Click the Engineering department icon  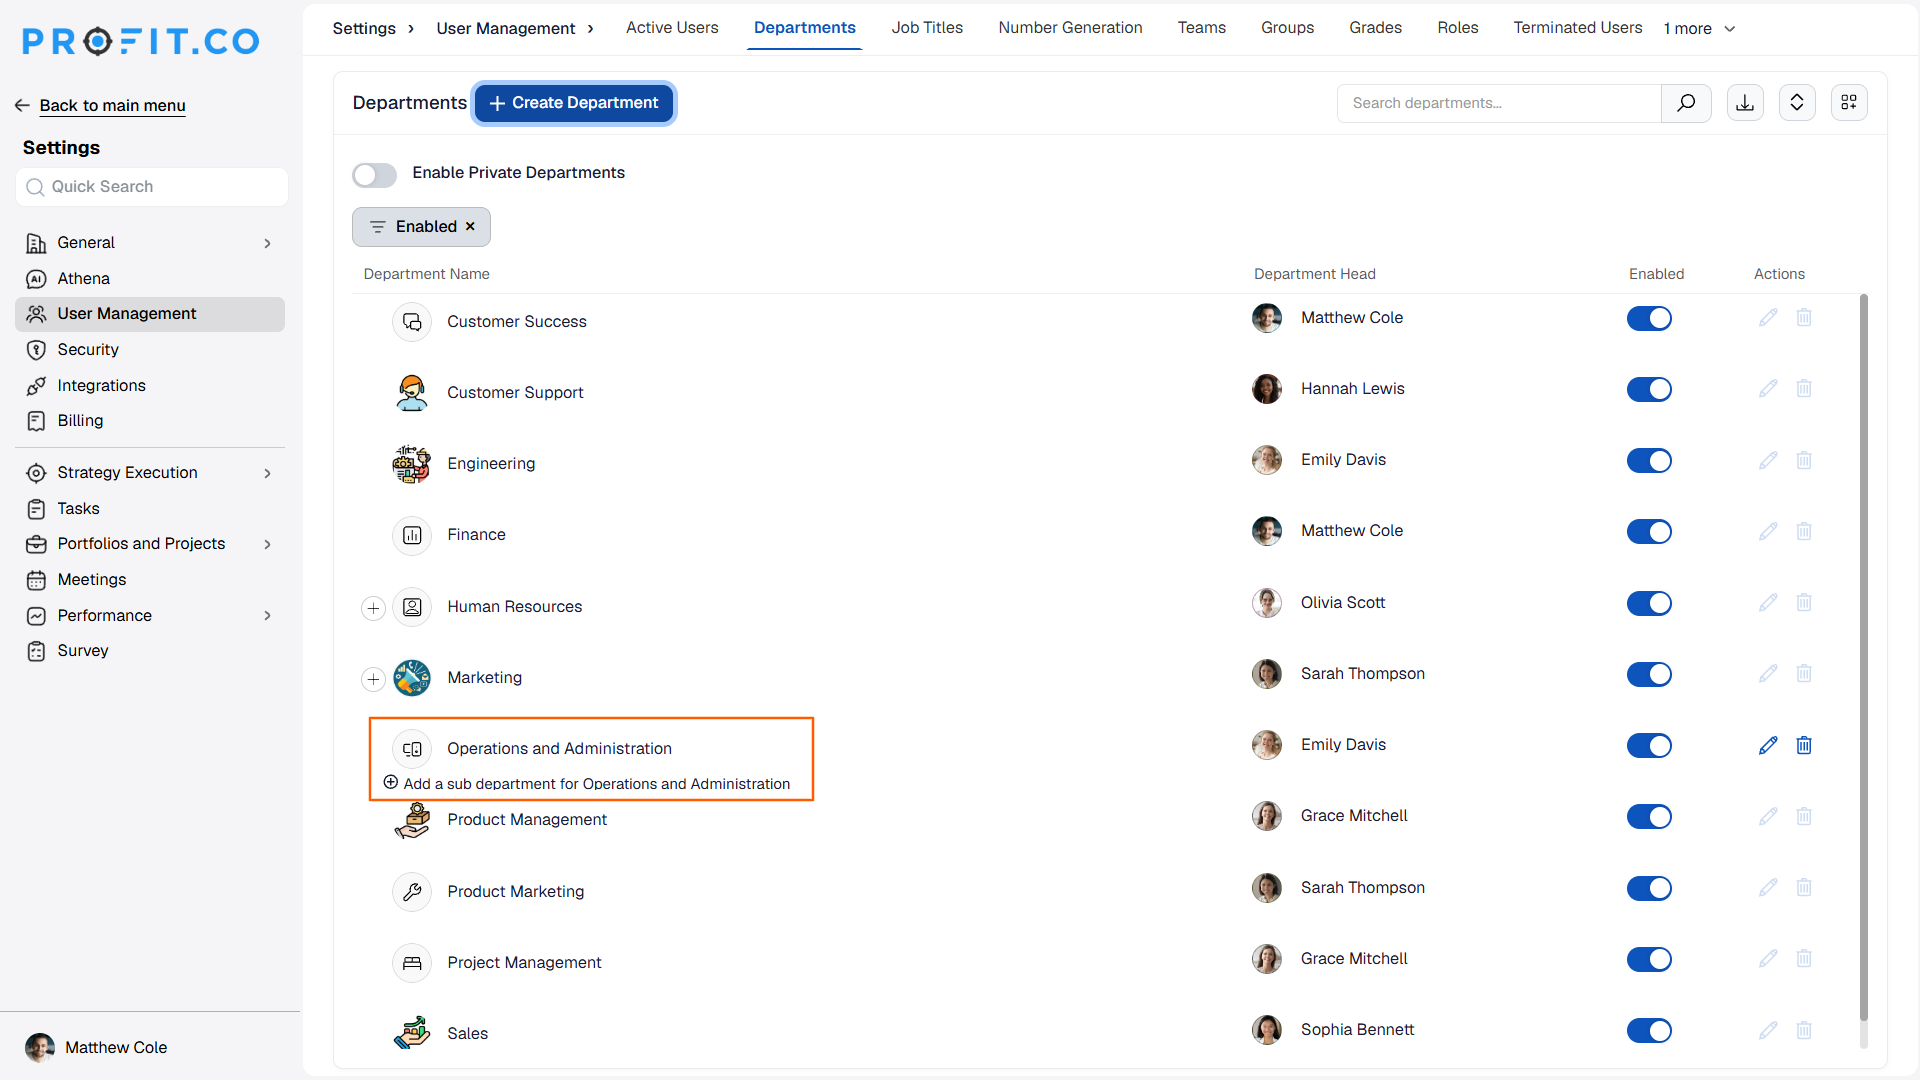tap(412, 464)
